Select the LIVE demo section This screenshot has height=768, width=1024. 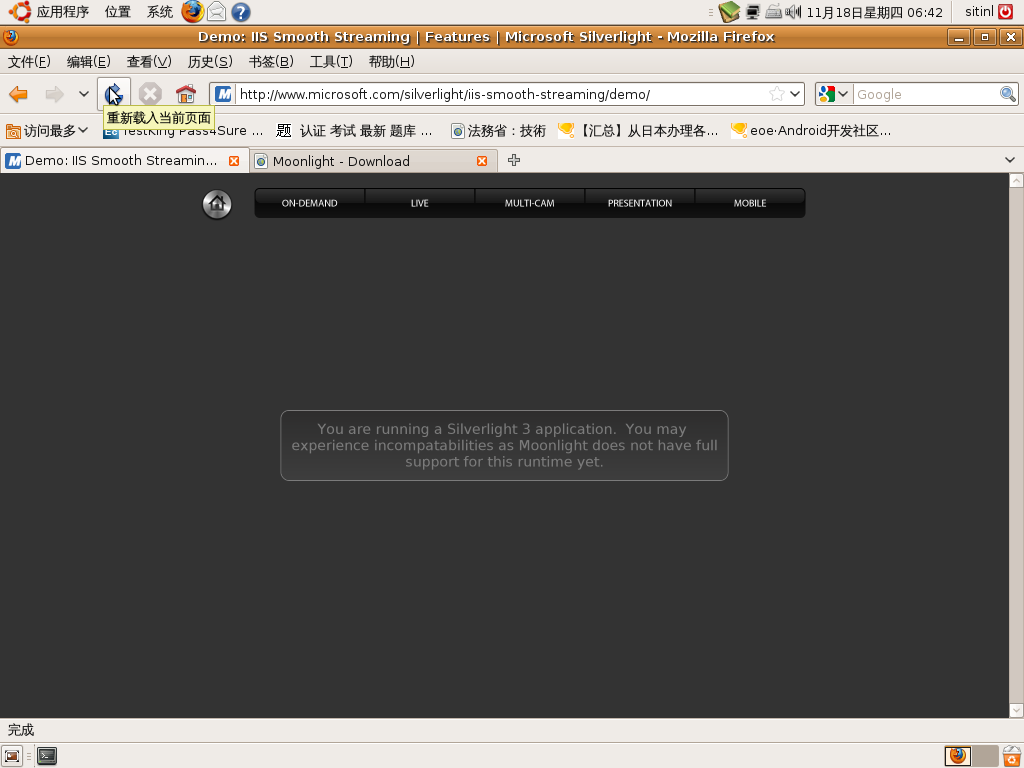click(419, 203)
